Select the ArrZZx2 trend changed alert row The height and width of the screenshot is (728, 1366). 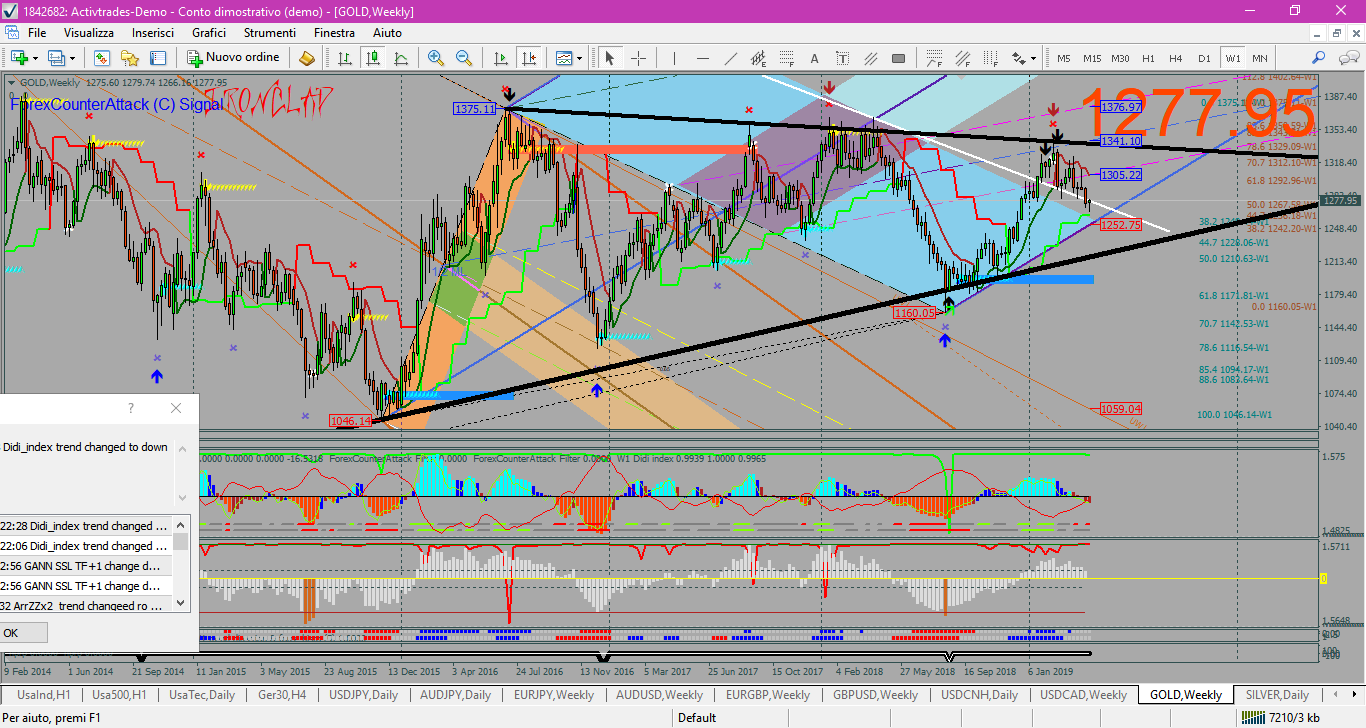pyautogui.click(x=87, y=606)
